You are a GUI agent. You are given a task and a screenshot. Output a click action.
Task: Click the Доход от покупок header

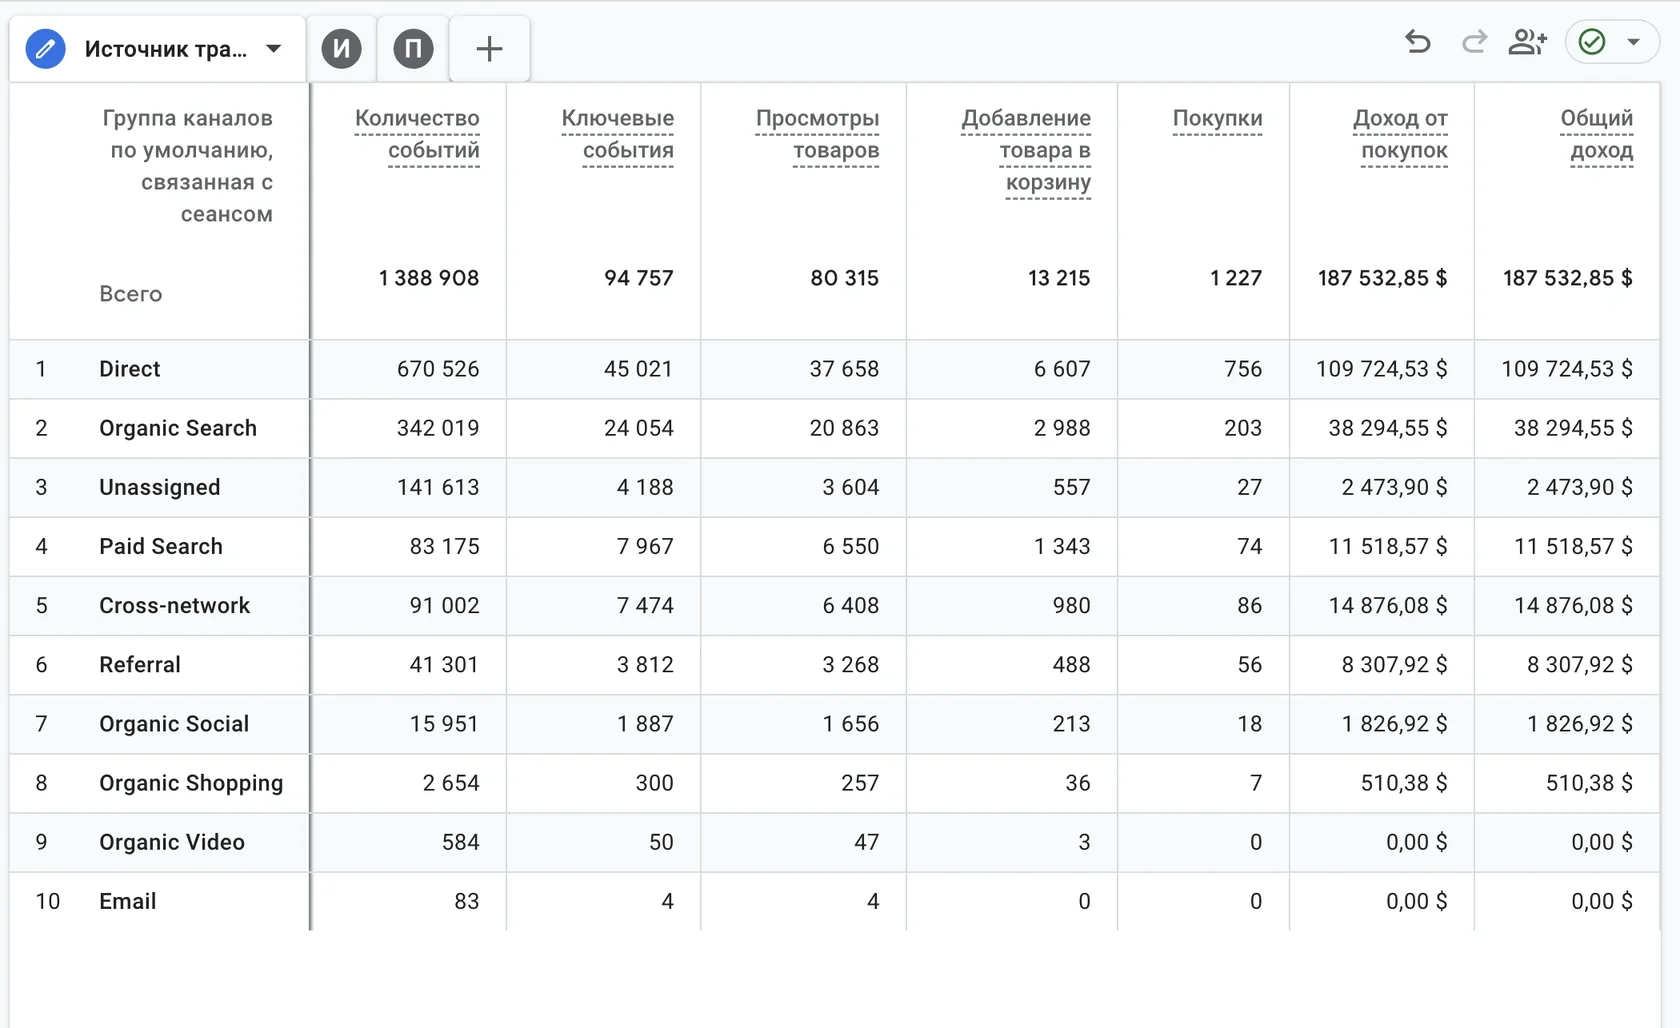[x=1400, y=134]
